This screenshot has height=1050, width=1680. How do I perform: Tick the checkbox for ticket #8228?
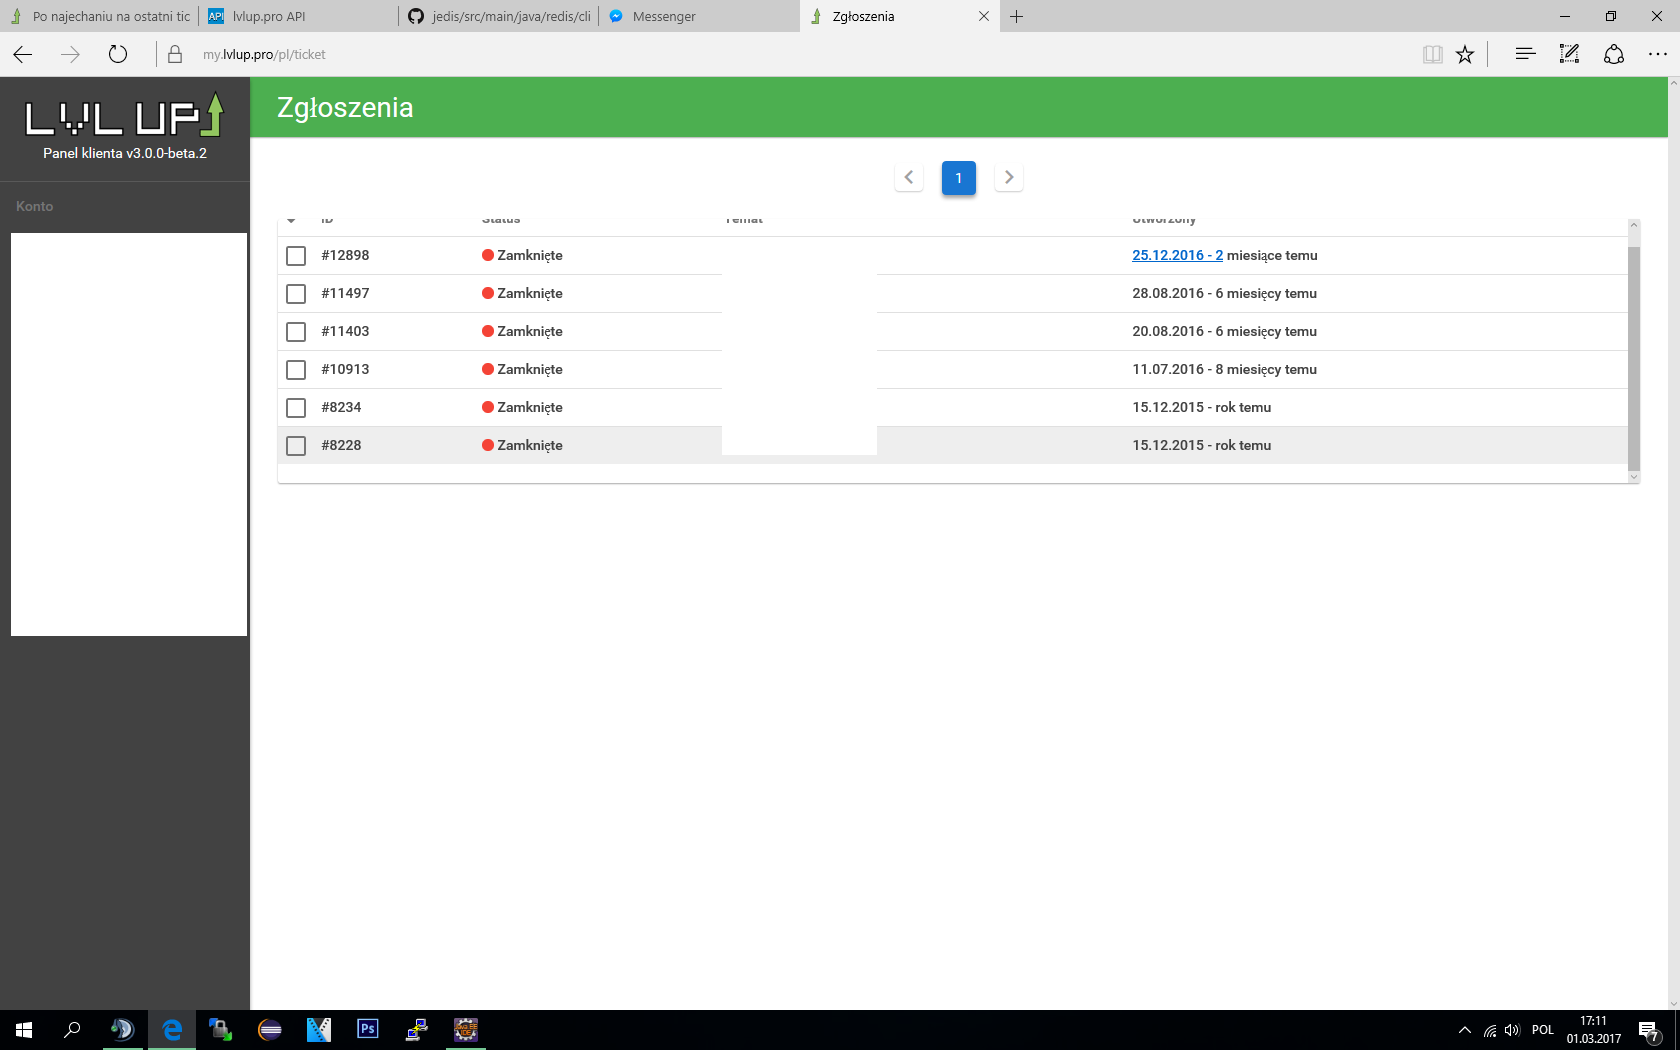coord(296,446)
